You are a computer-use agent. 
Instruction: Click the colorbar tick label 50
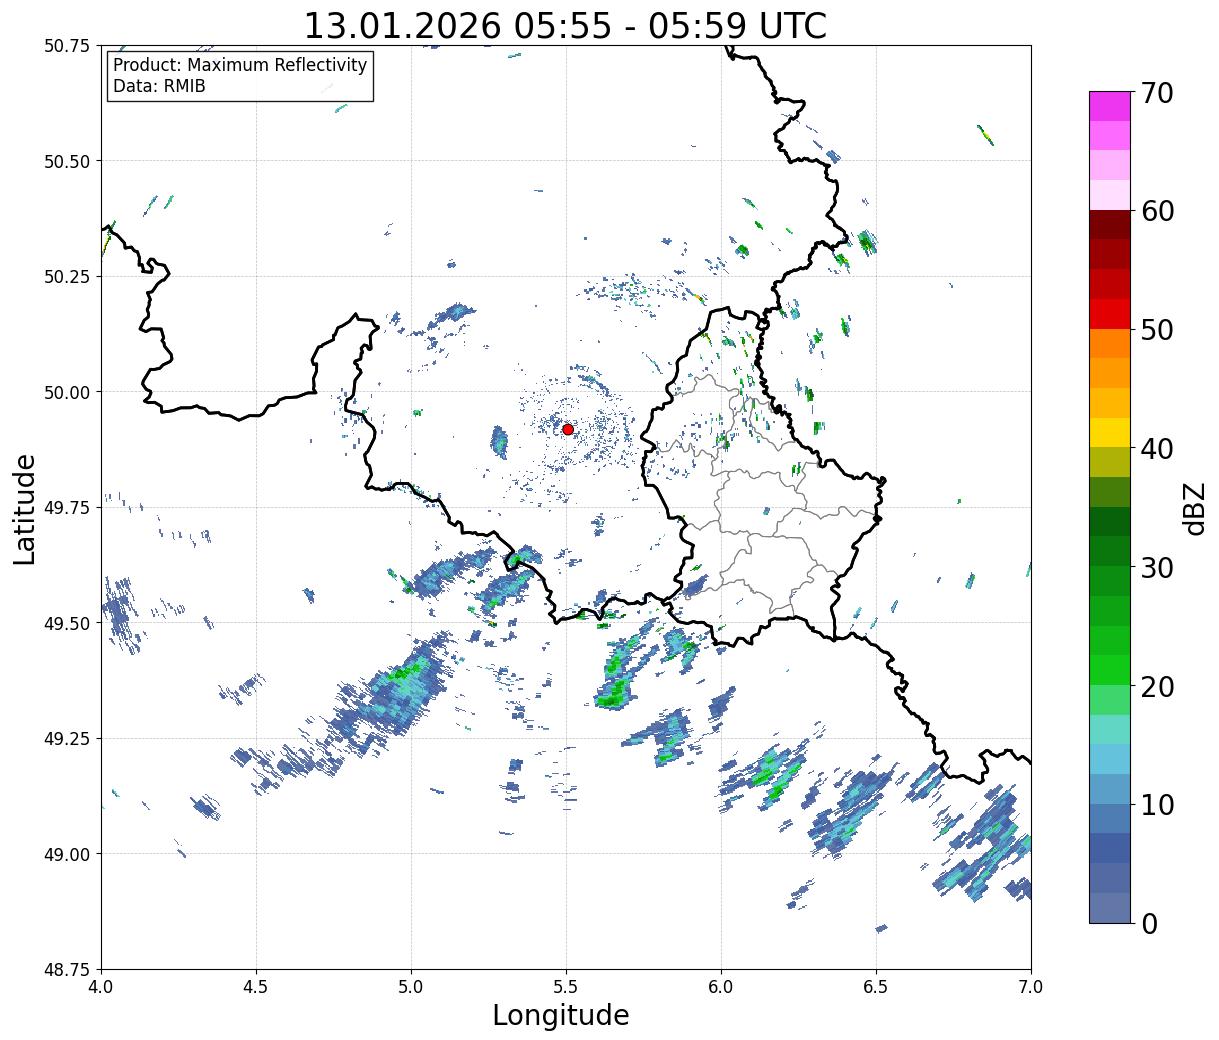click(x=1156, y=330)
